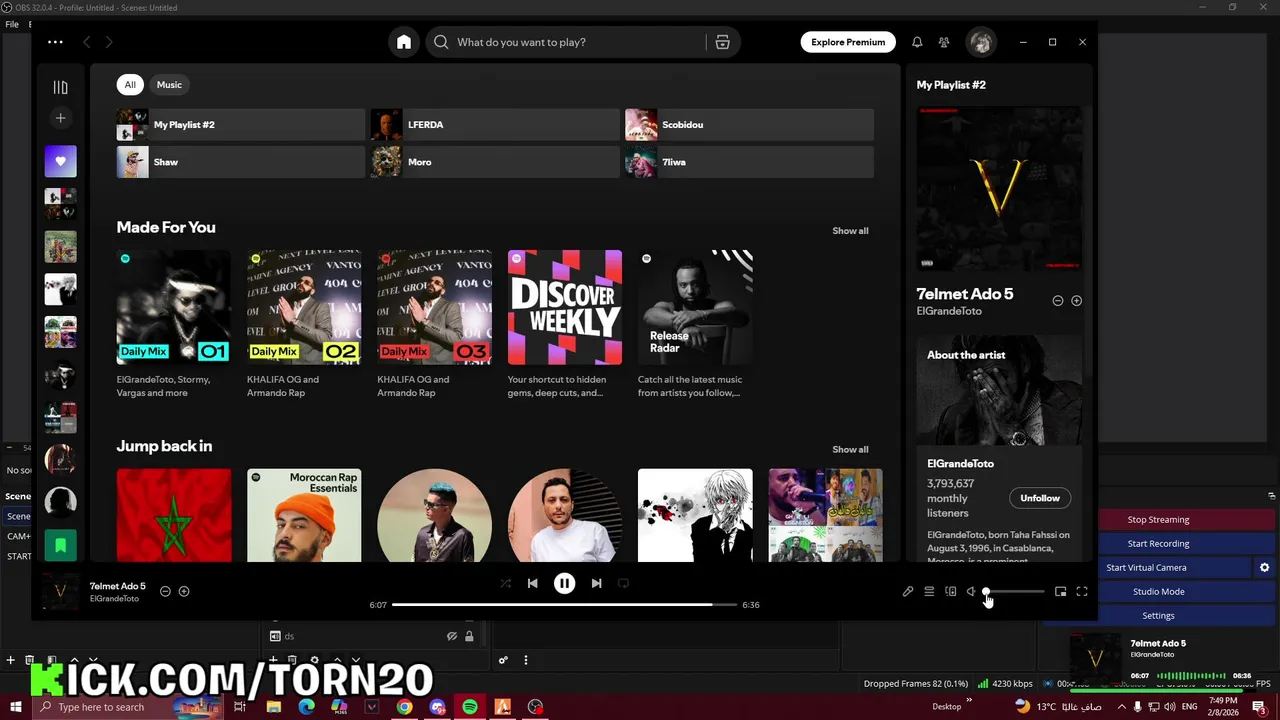Open the LFERDA shortcut tile

(495, 125)
